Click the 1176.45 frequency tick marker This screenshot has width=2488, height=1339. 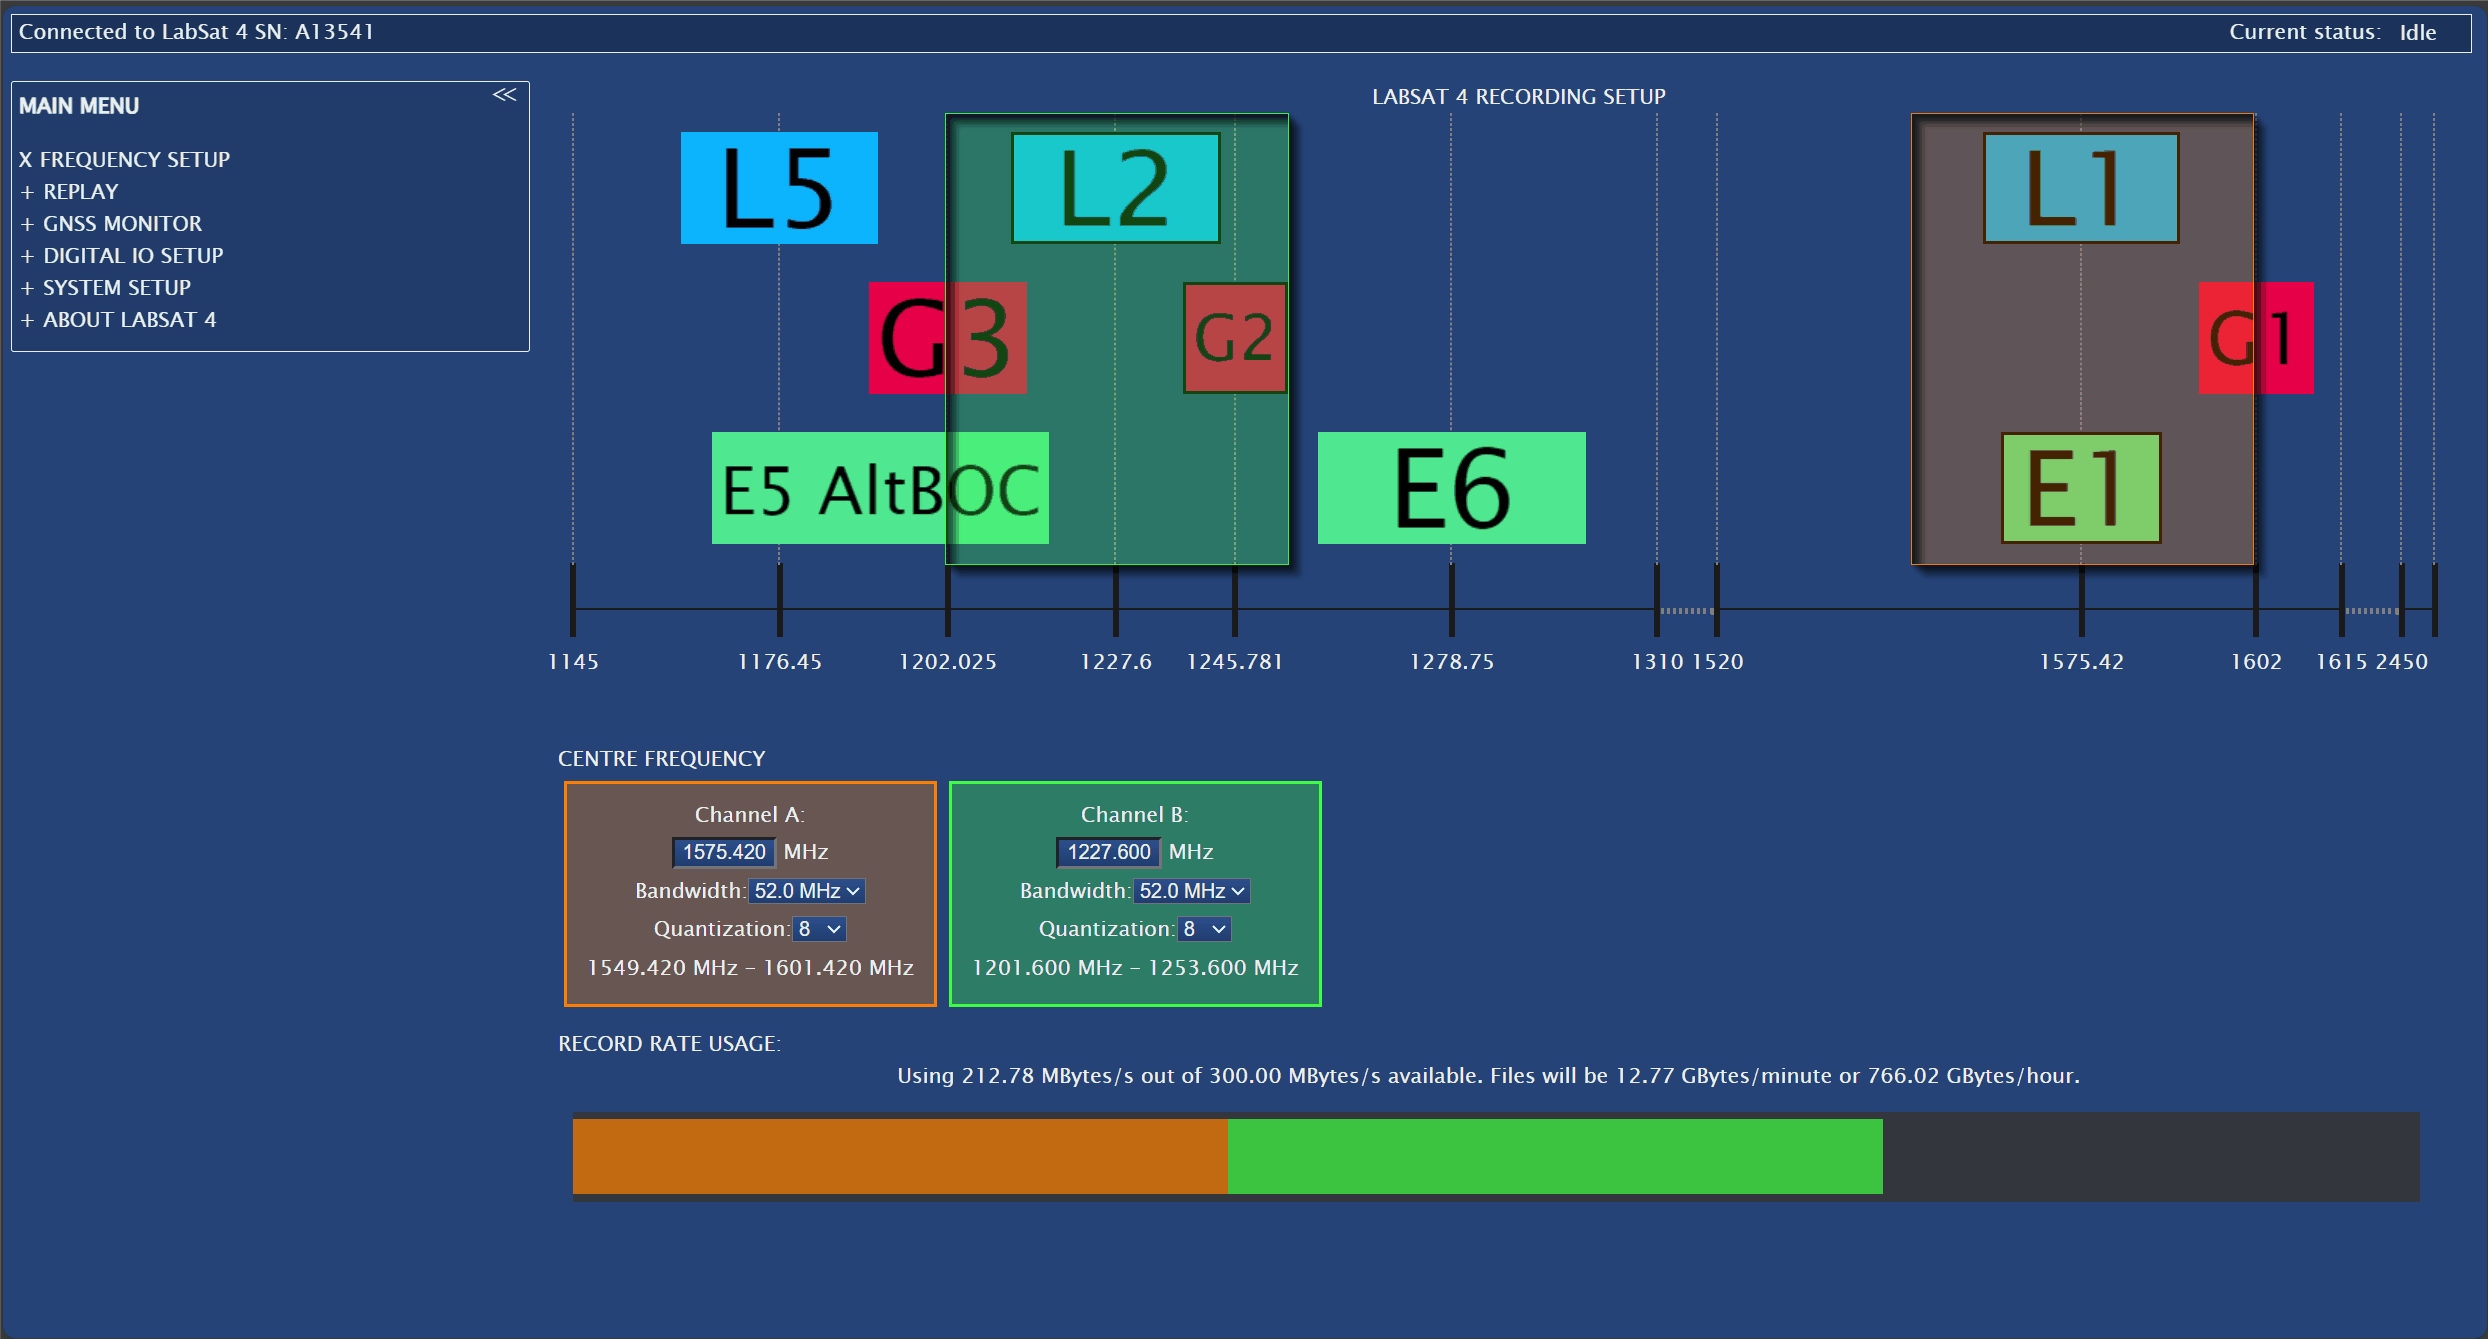(x=780, y=600)
